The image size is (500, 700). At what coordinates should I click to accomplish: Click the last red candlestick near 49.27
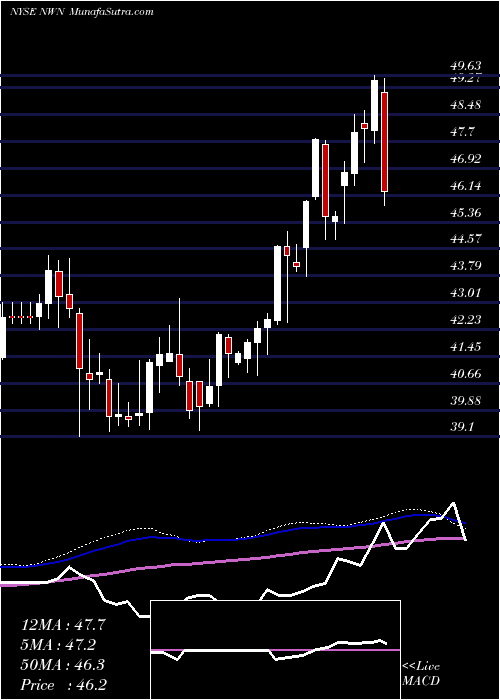384,142
